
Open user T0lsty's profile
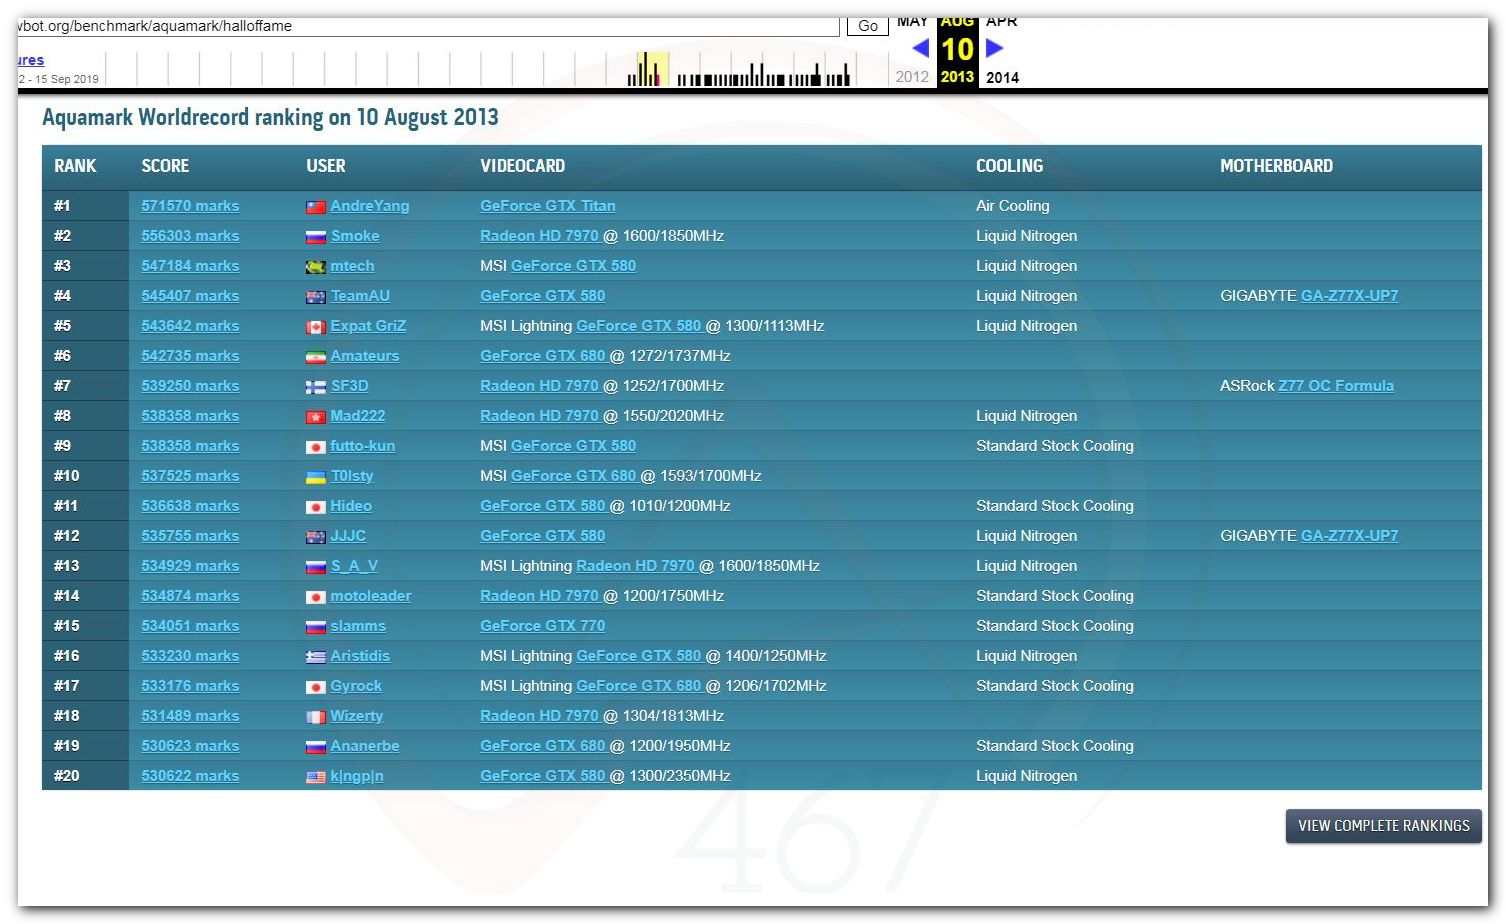coord(352,476)
